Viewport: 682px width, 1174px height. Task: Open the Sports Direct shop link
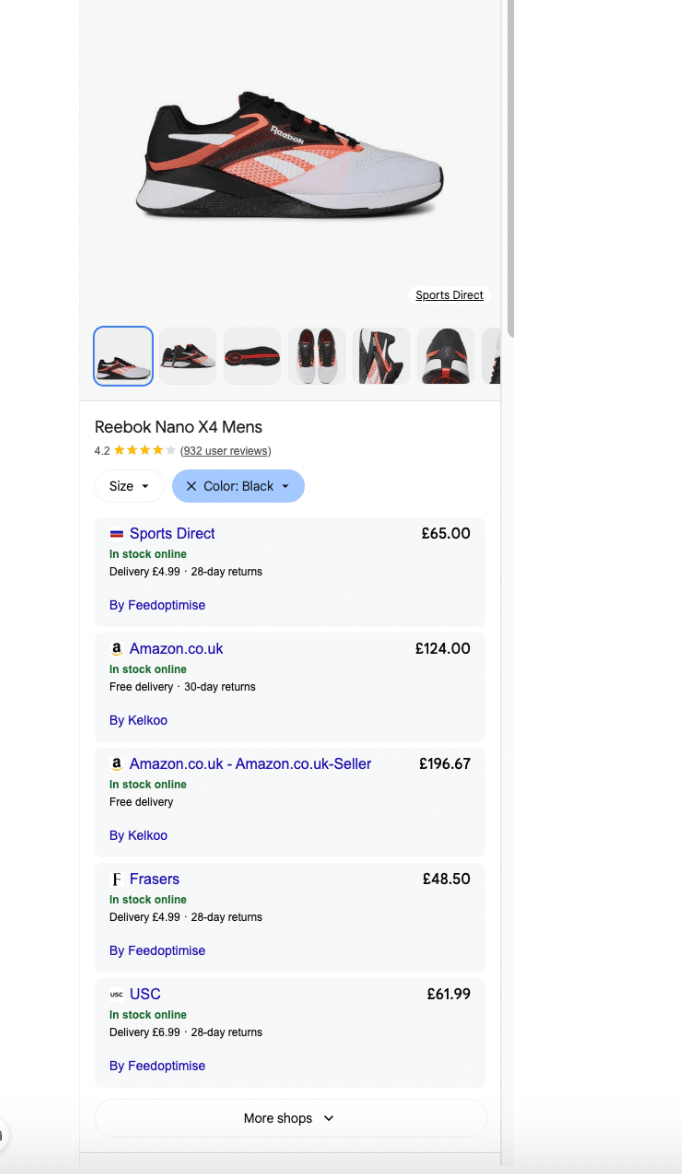(x=172, y=534)
